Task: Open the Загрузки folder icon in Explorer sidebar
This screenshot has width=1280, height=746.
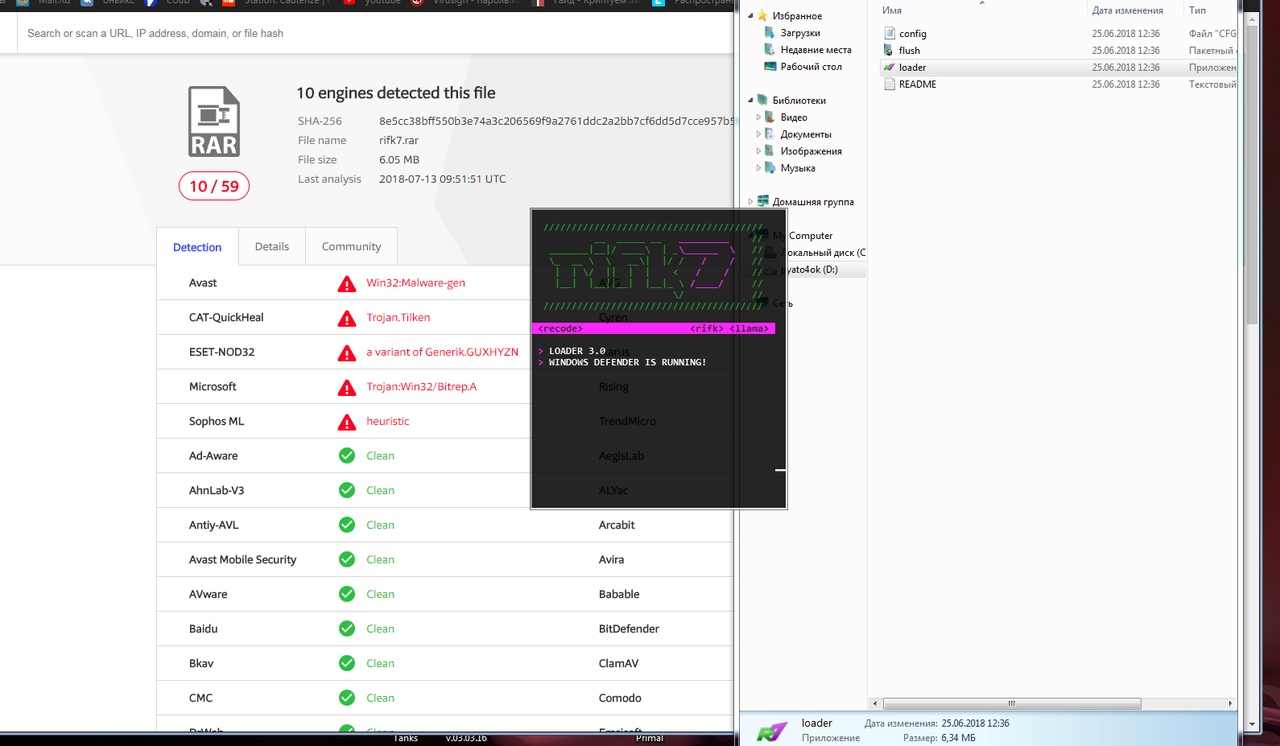Action: coord(770,33)
